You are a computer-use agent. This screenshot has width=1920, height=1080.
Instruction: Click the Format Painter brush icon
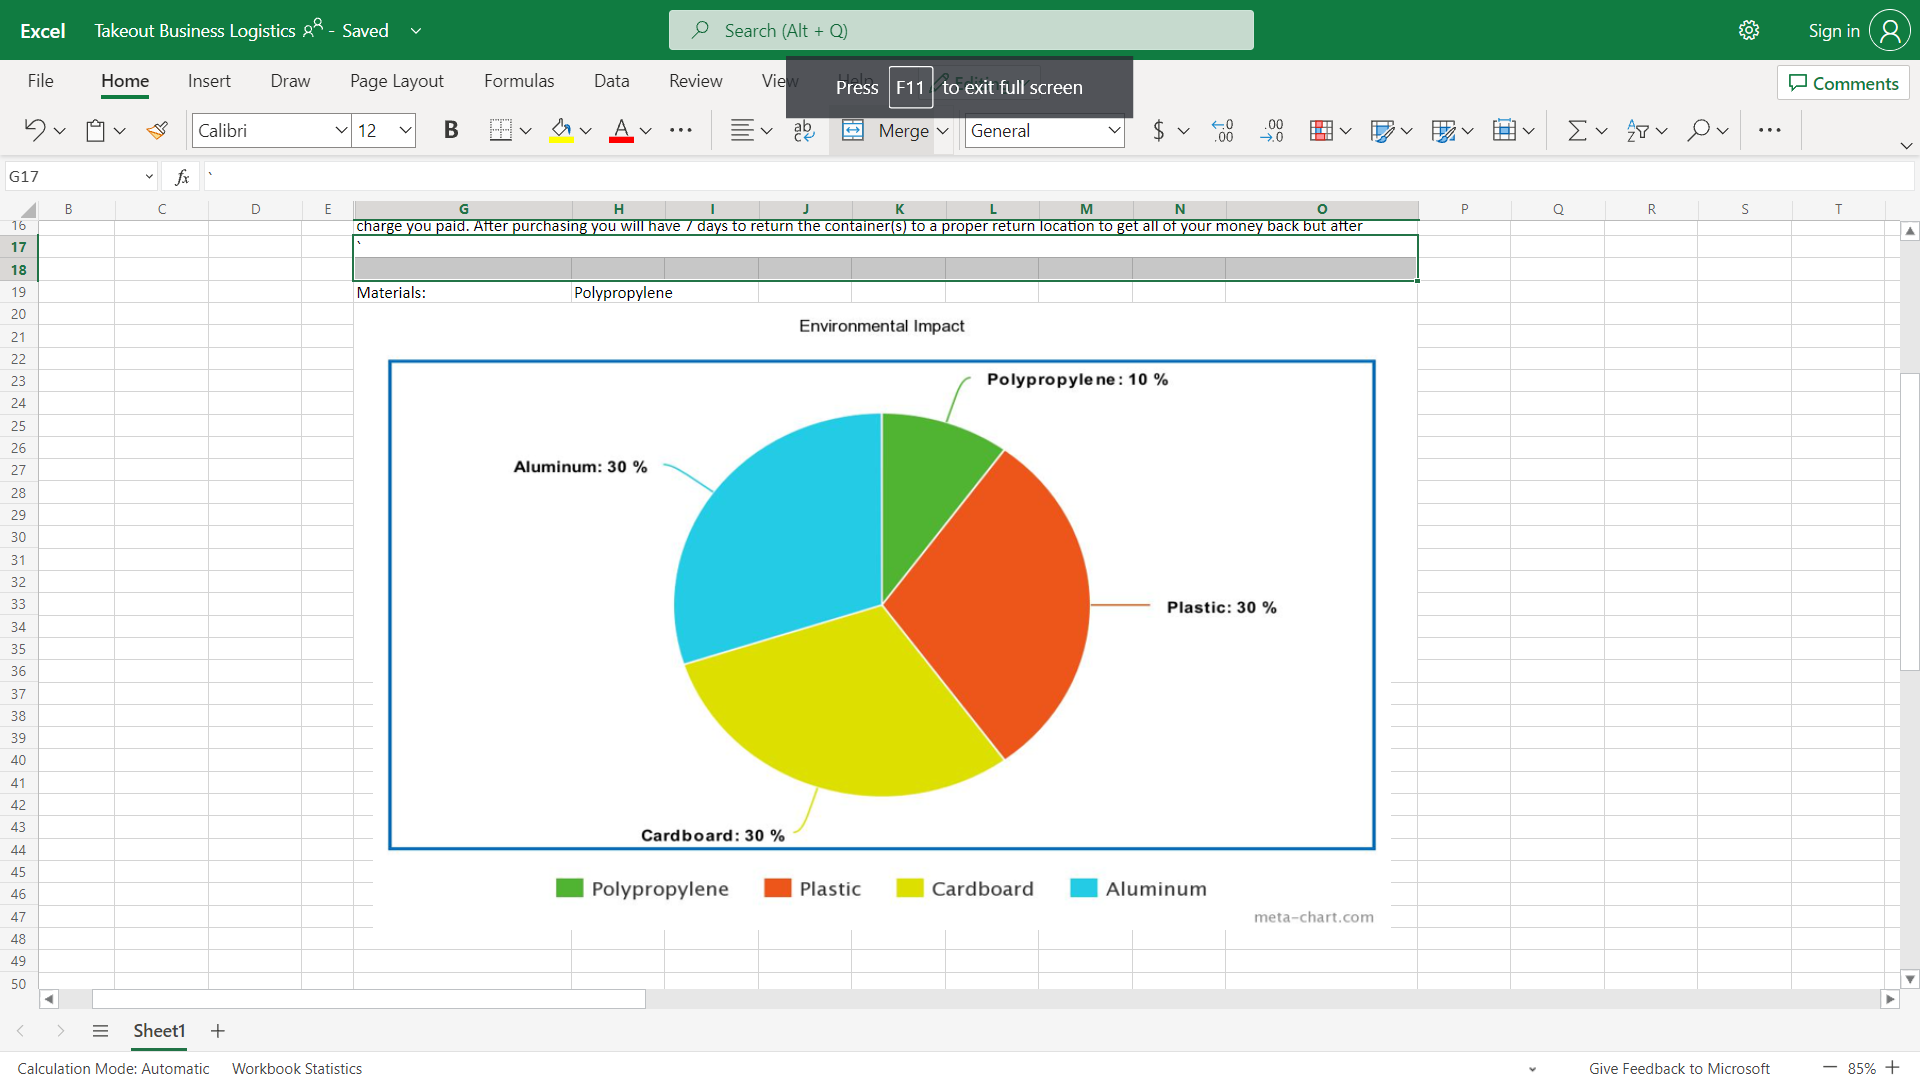[x=157, y=130]
